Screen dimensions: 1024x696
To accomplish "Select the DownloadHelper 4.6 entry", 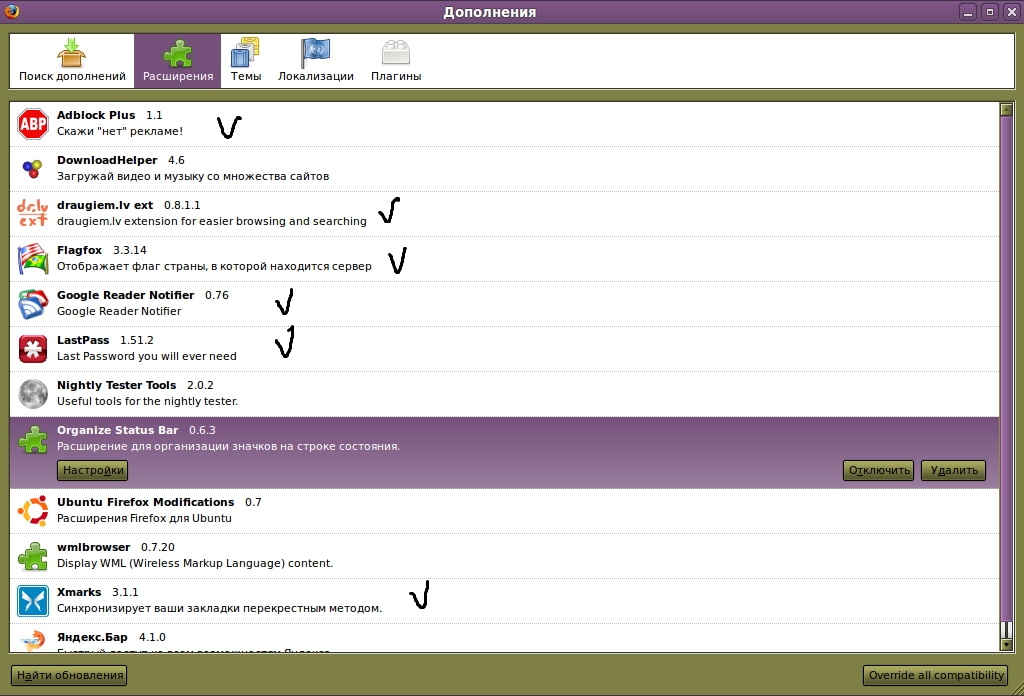I will 504,168.
